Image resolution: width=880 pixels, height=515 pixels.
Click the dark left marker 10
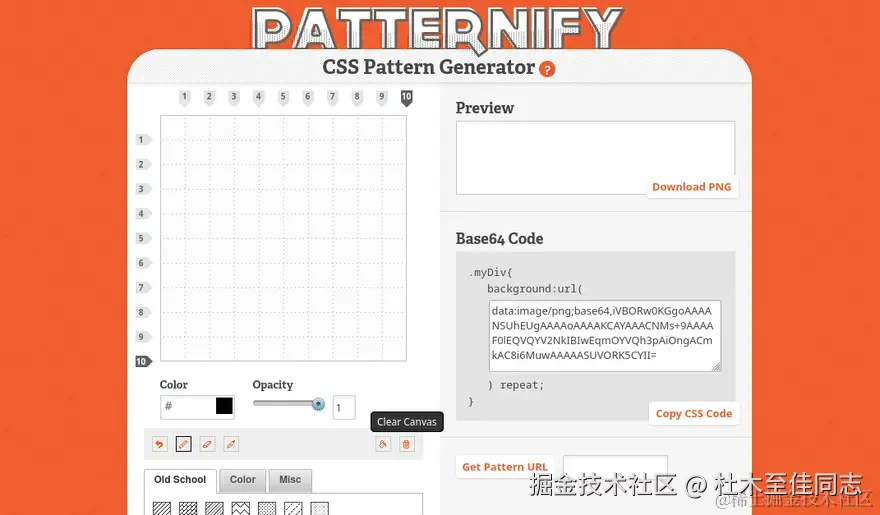click(x=143, y=362)
